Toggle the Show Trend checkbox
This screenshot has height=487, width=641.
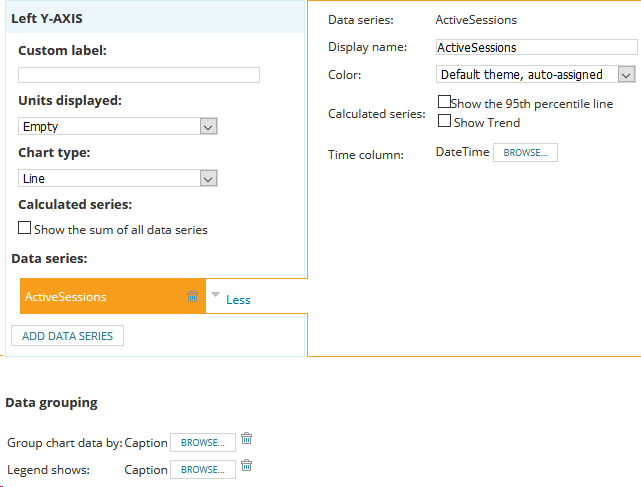point(445,122)
